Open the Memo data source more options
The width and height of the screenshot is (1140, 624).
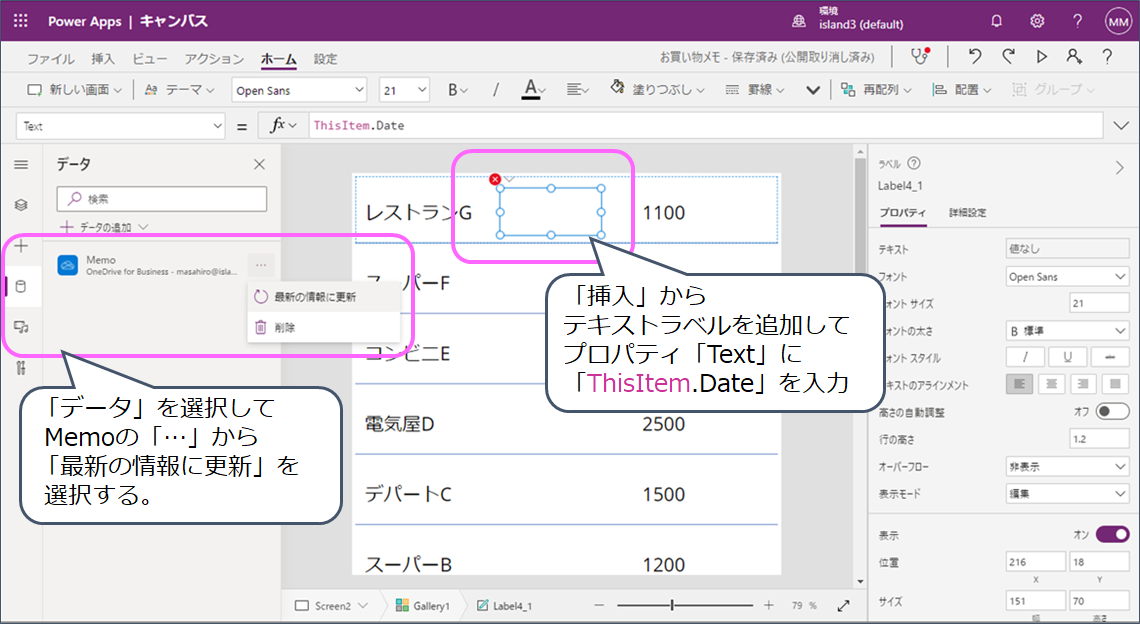click(261, 265)
